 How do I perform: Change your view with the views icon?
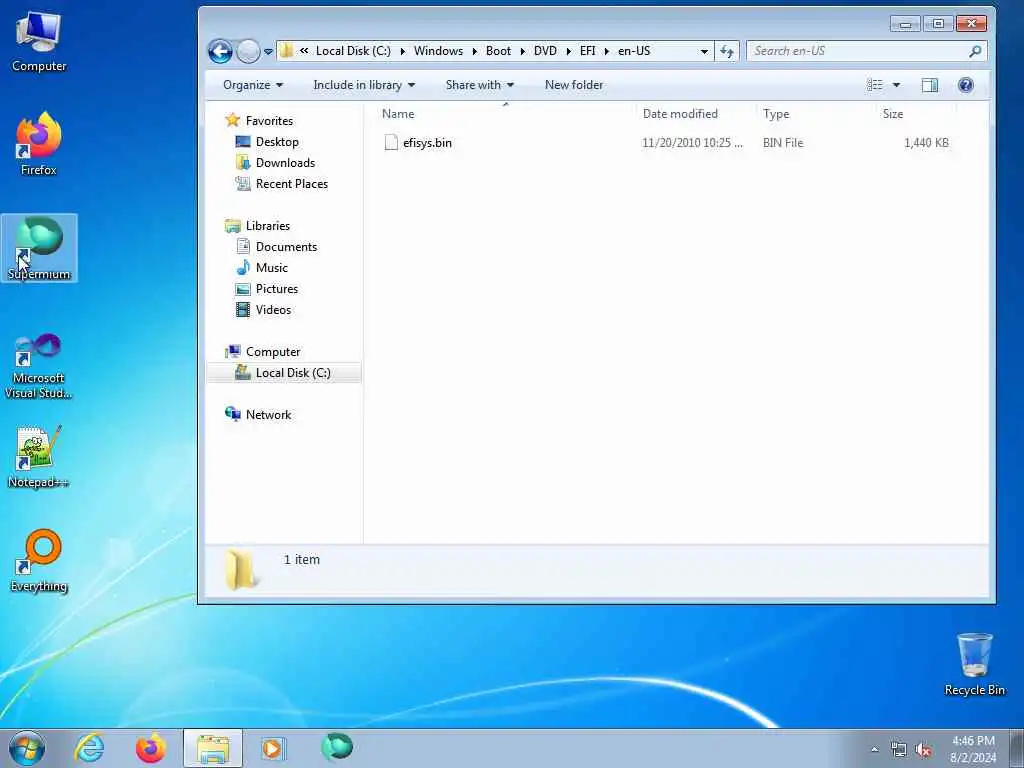coord(874,85)
